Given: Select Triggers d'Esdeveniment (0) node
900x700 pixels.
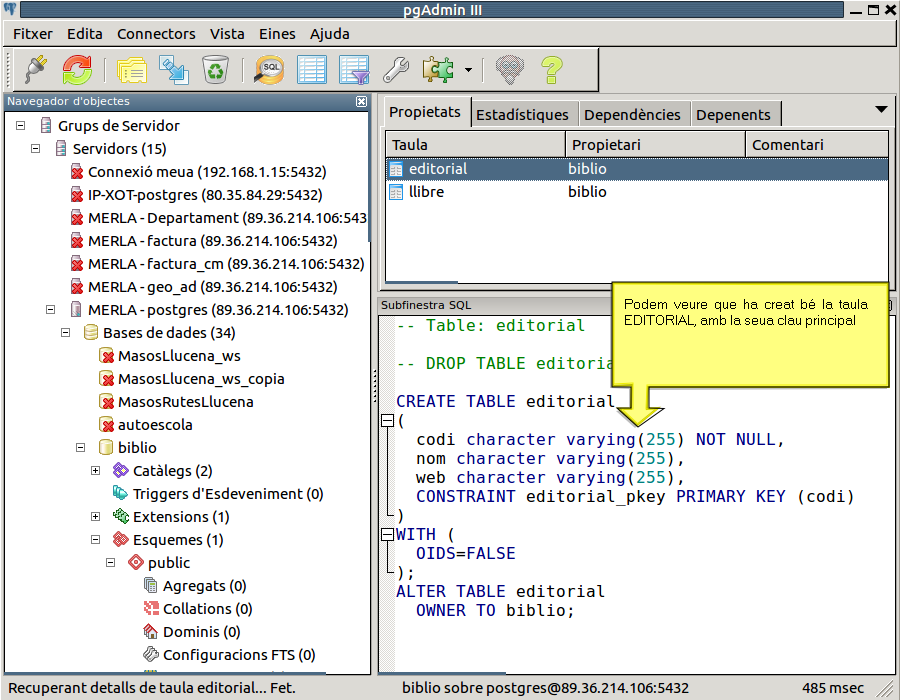Looking at the screenshot, I should [228, 493].
